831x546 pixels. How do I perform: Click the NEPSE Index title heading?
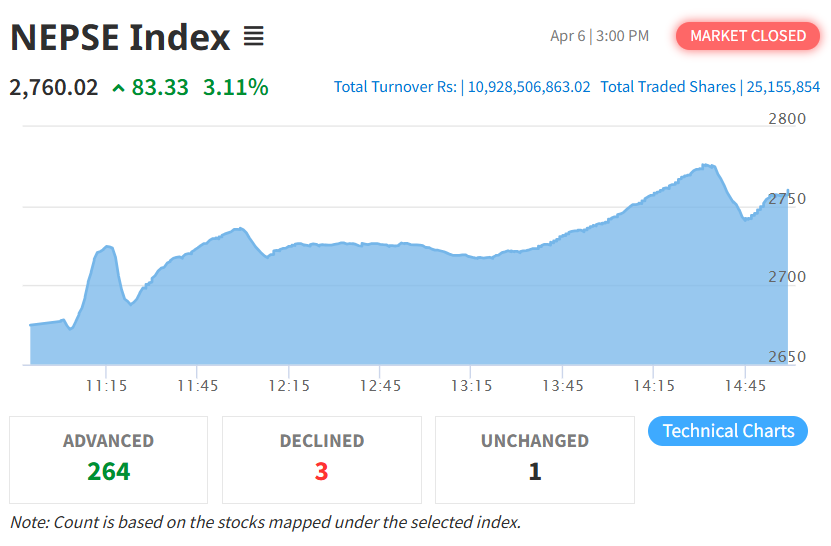[120, 38]
